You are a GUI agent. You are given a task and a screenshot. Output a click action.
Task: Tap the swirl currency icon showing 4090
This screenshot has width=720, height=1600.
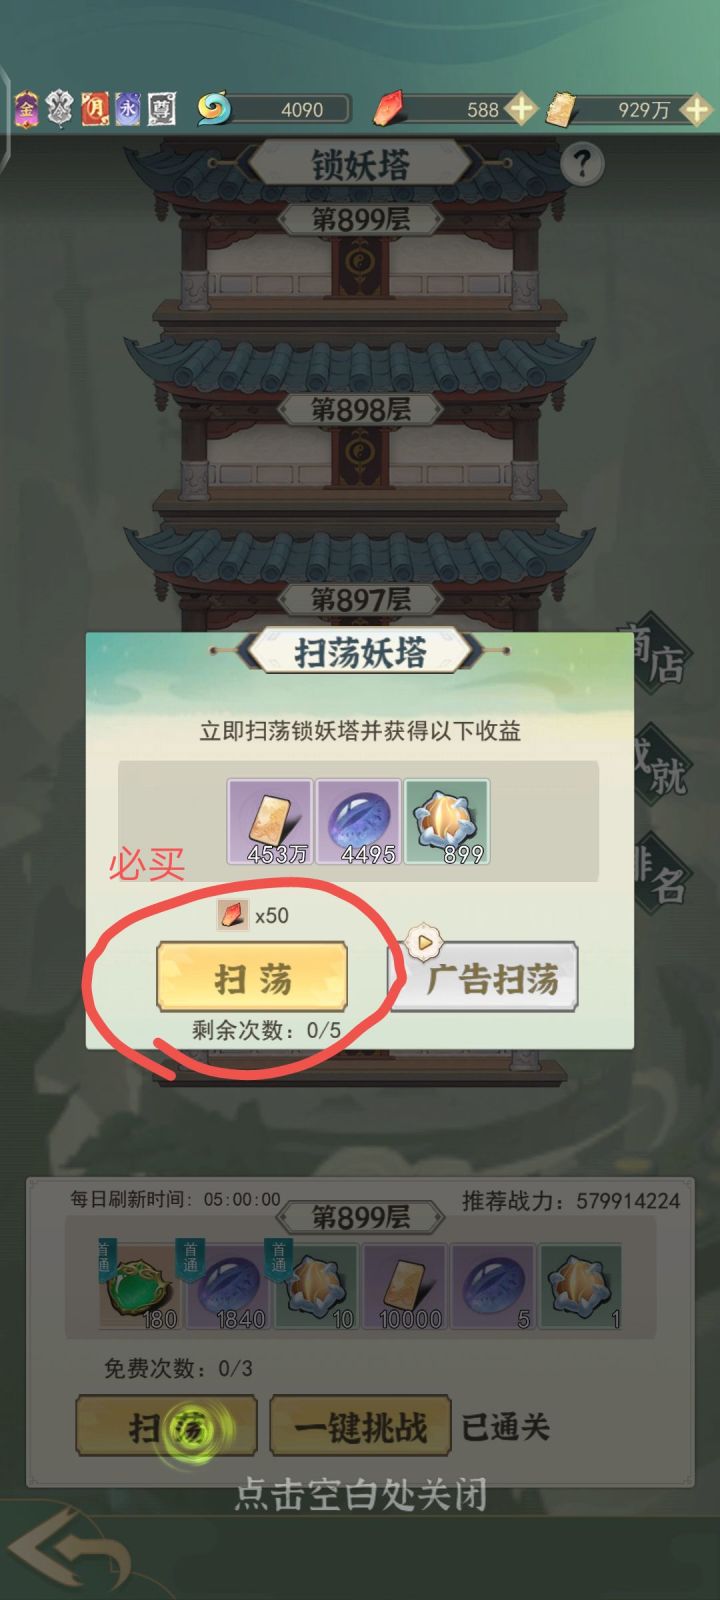tap(213, 108)
